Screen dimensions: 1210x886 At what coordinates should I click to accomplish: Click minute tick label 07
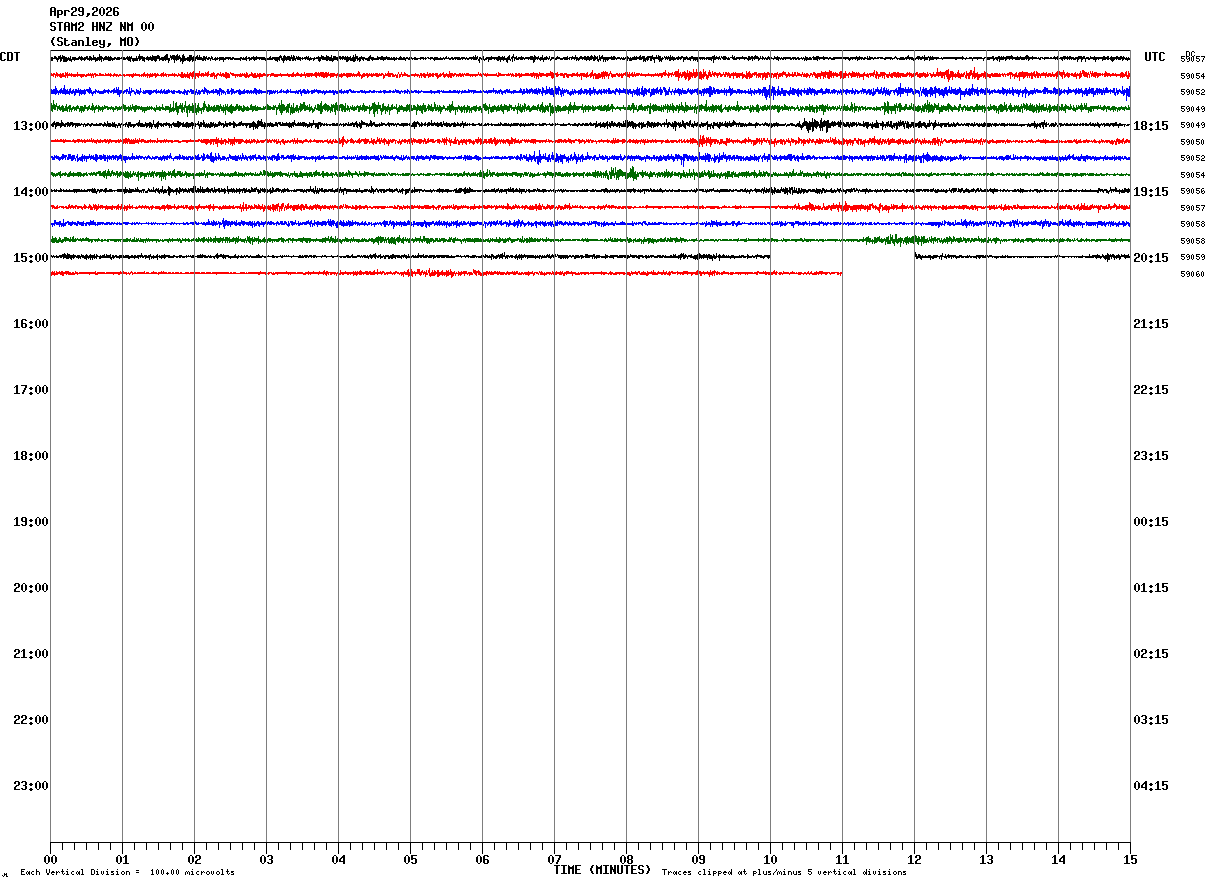pyautogui.click(x=554, y=860)
